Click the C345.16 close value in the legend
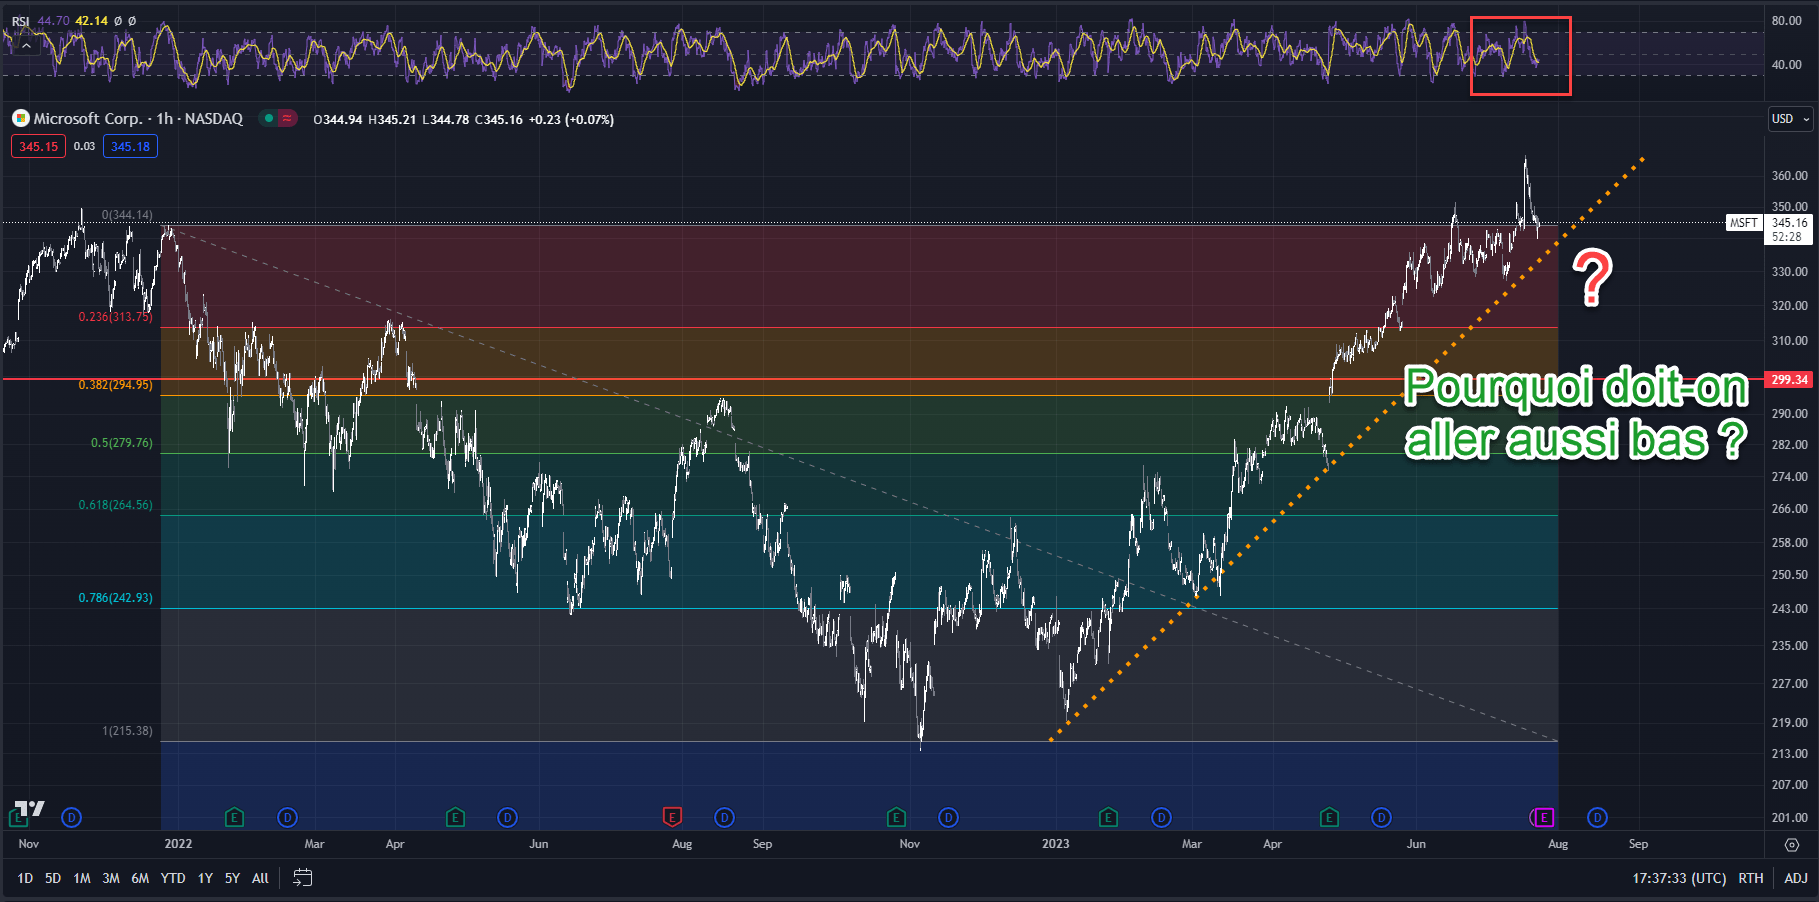1819x902 pixels. pyautogui.click(x=499, y=119)
